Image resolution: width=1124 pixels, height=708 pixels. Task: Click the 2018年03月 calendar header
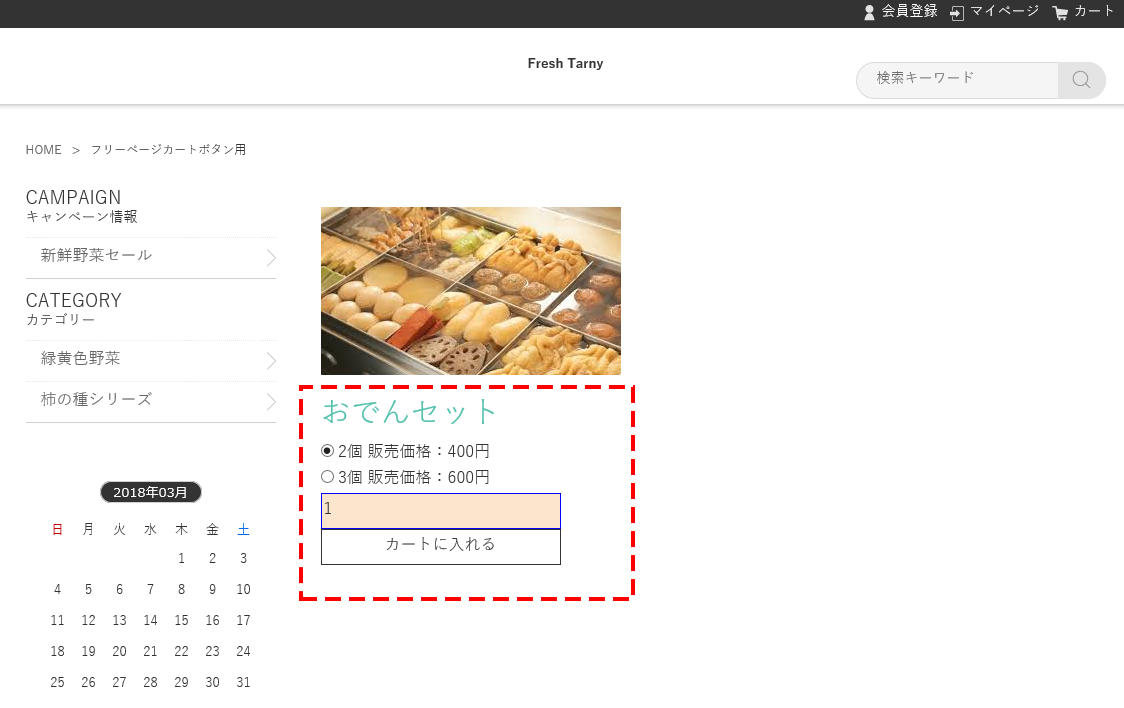tap(151, 492)
